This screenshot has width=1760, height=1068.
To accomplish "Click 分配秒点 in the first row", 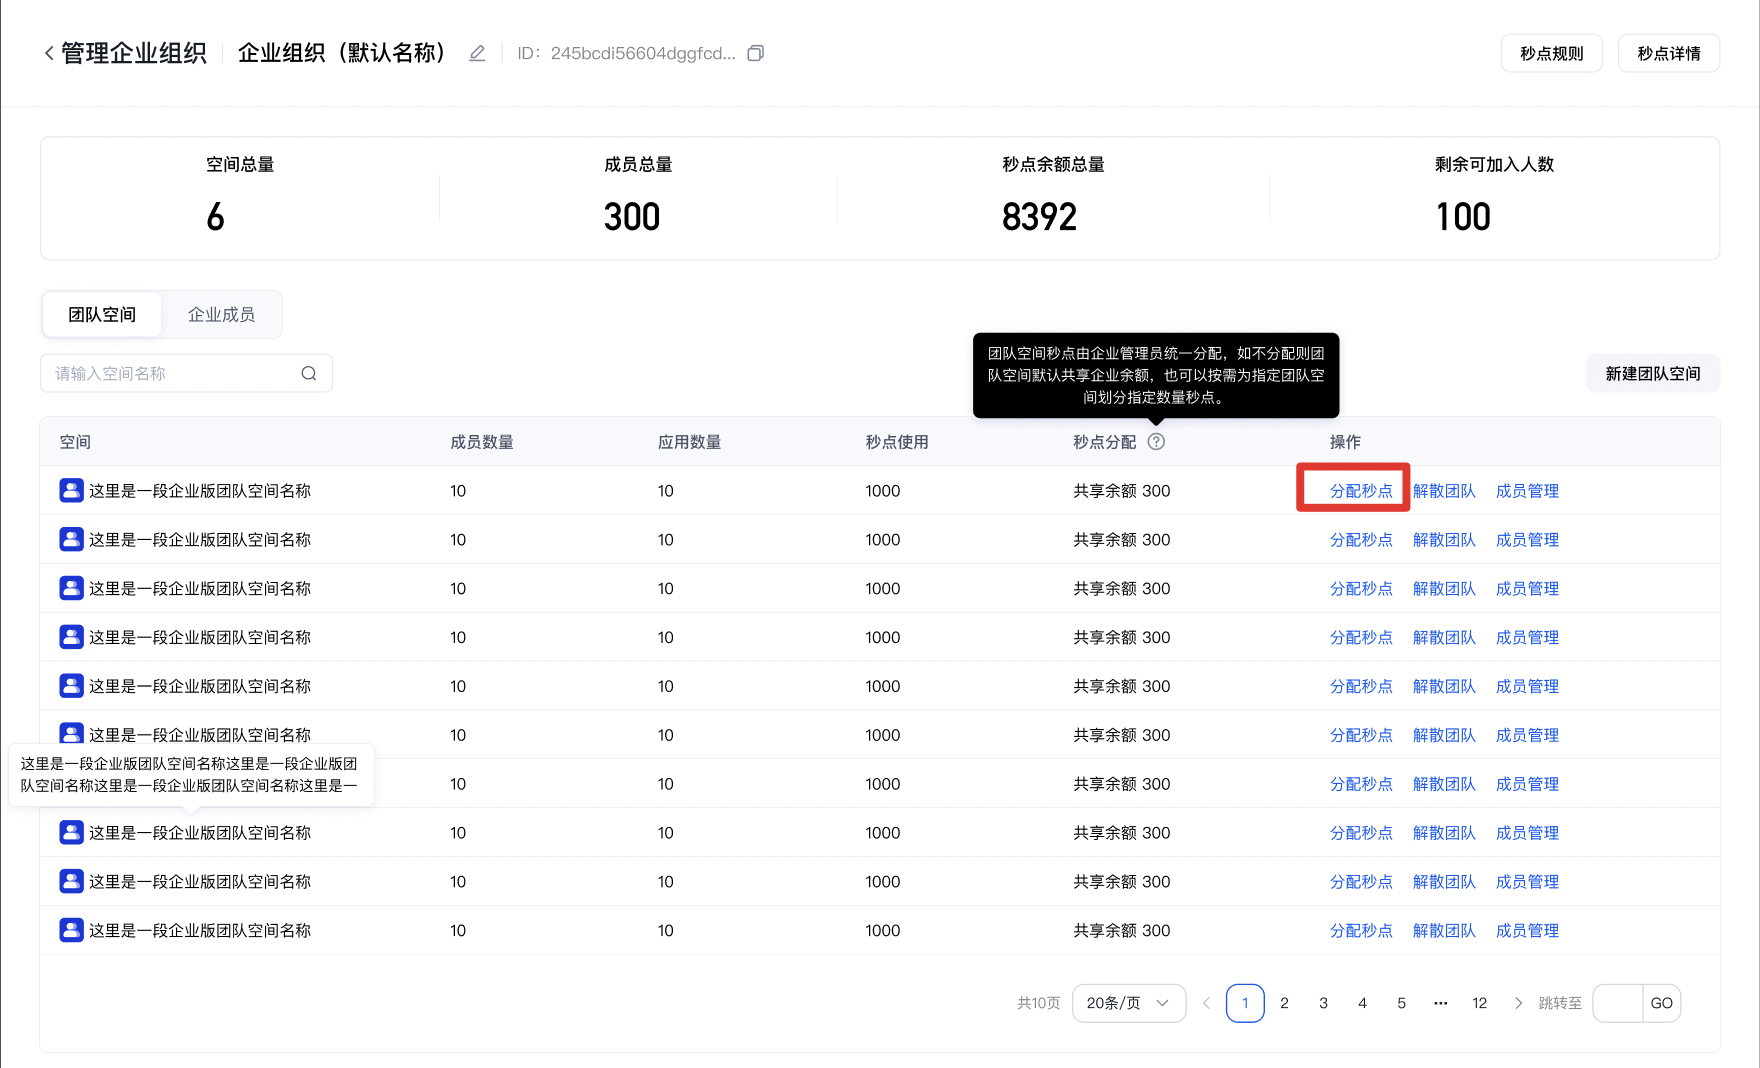I will point(1360,491).
